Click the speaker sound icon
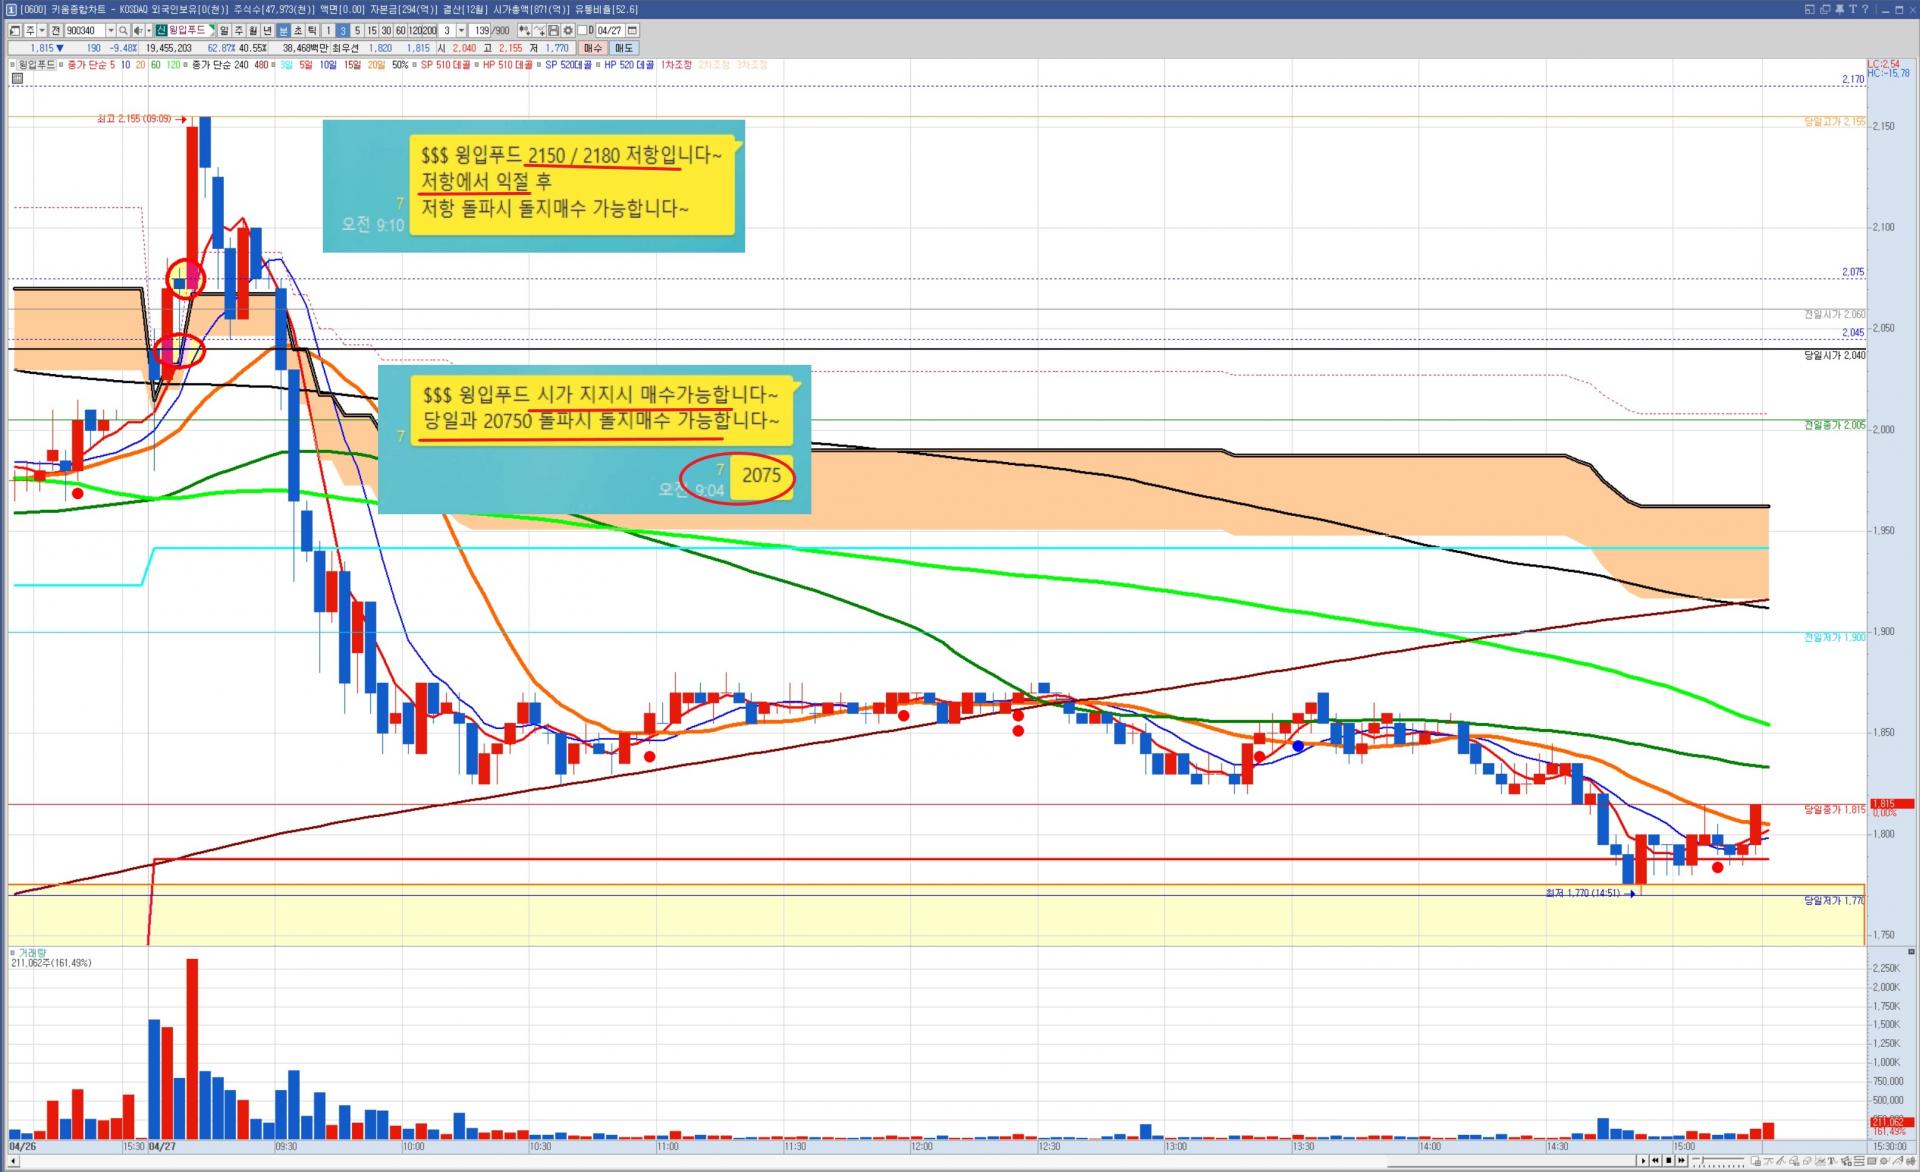The image size is (1920, 1172). (x=137, y=31)
